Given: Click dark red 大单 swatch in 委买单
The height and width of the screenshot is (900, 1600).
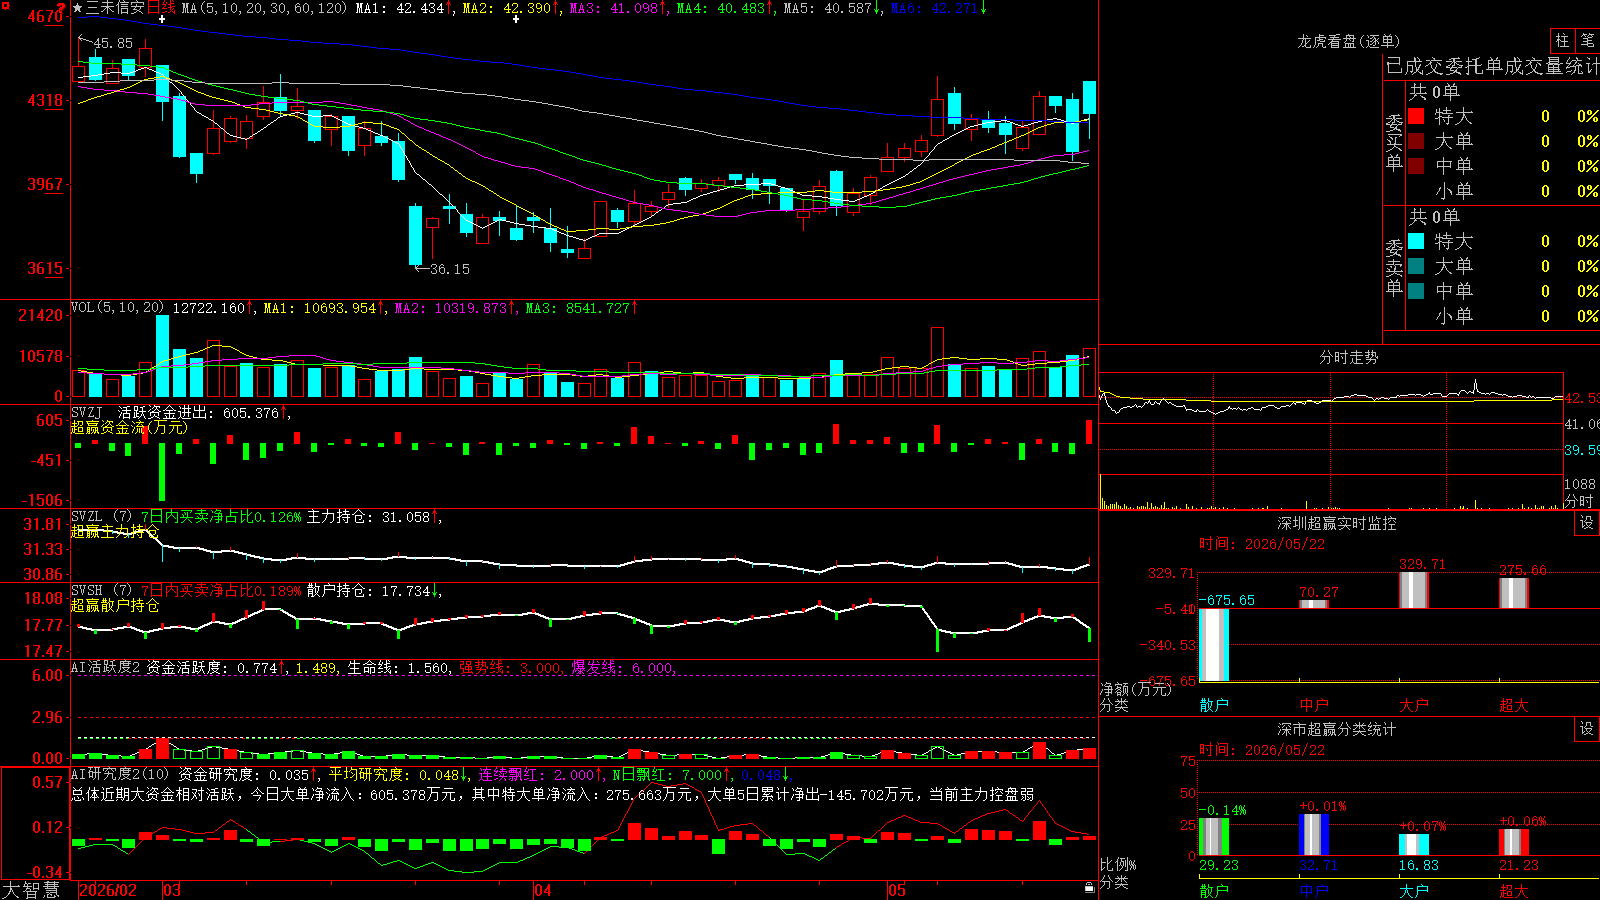Looking at the screenshot, I should tap(1416, 141).
